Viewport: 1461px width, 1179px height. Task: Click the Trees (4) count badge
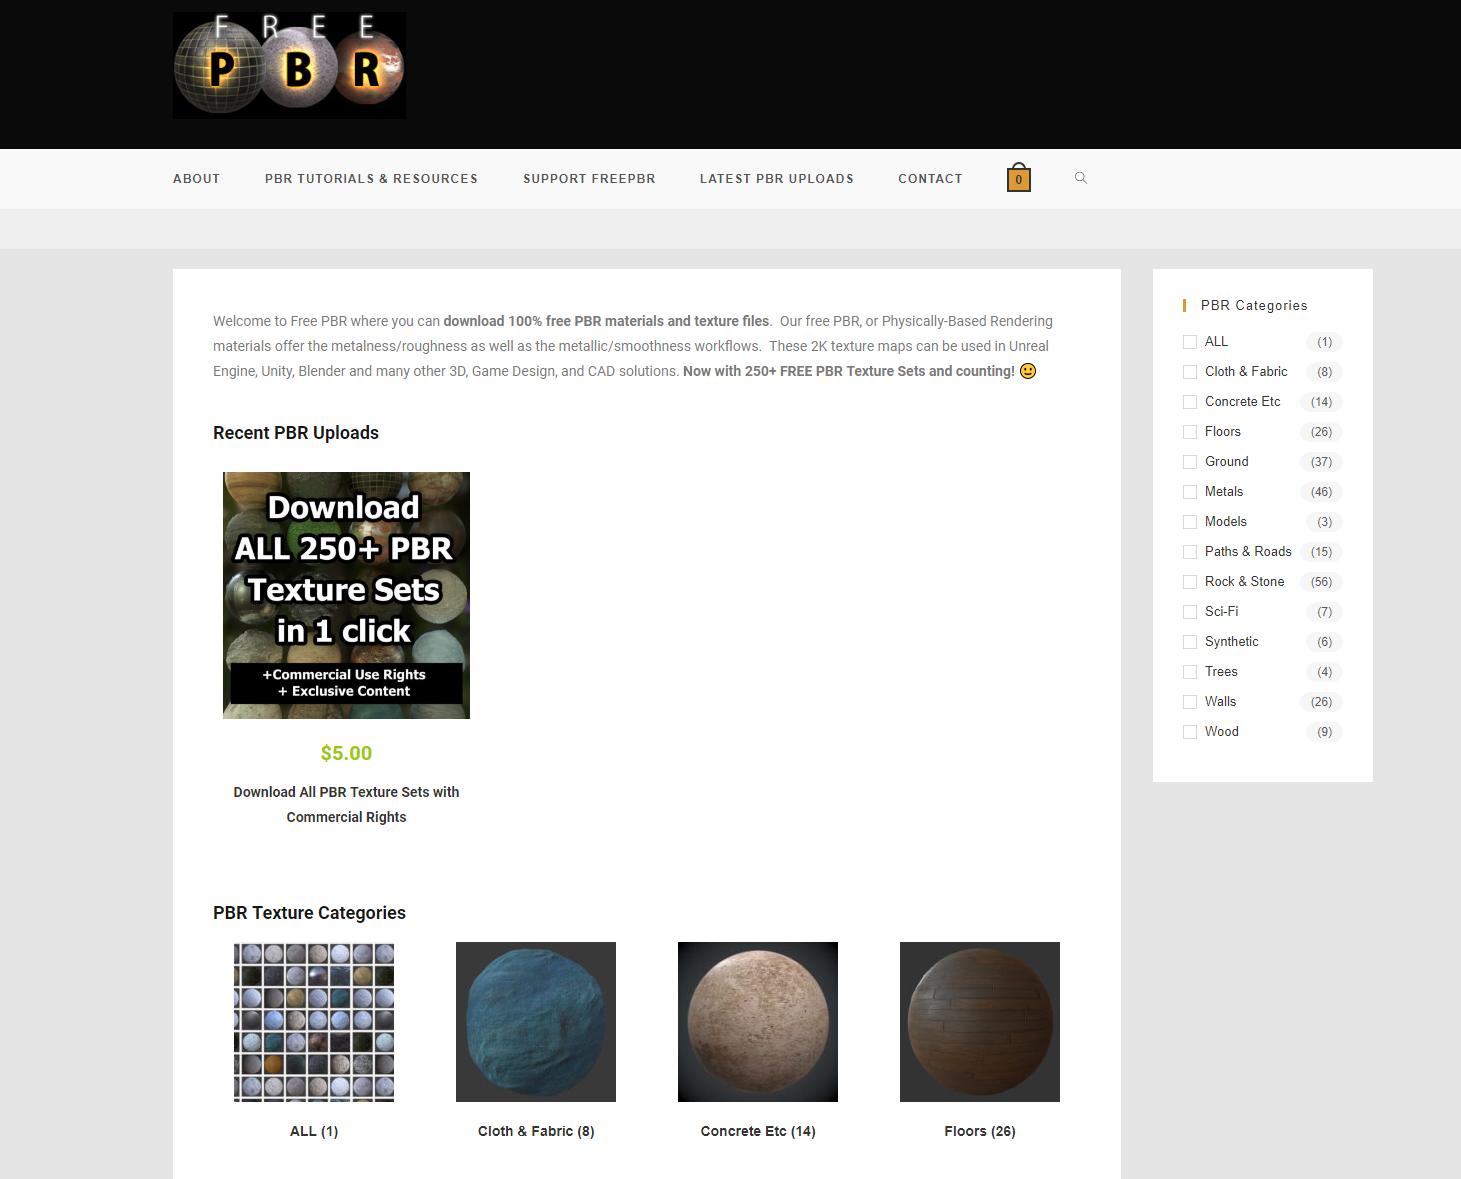click(1324, 672)
